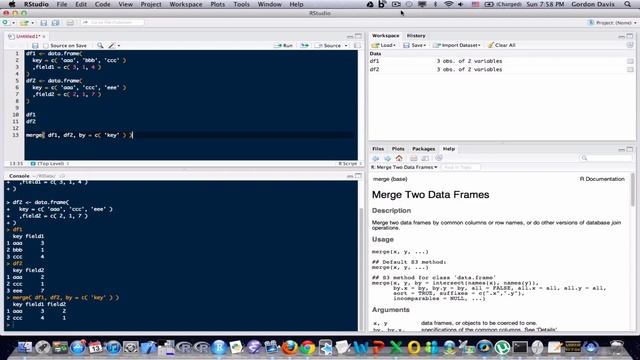
Task: Click the Clear All button
Action: click(502, 45)
